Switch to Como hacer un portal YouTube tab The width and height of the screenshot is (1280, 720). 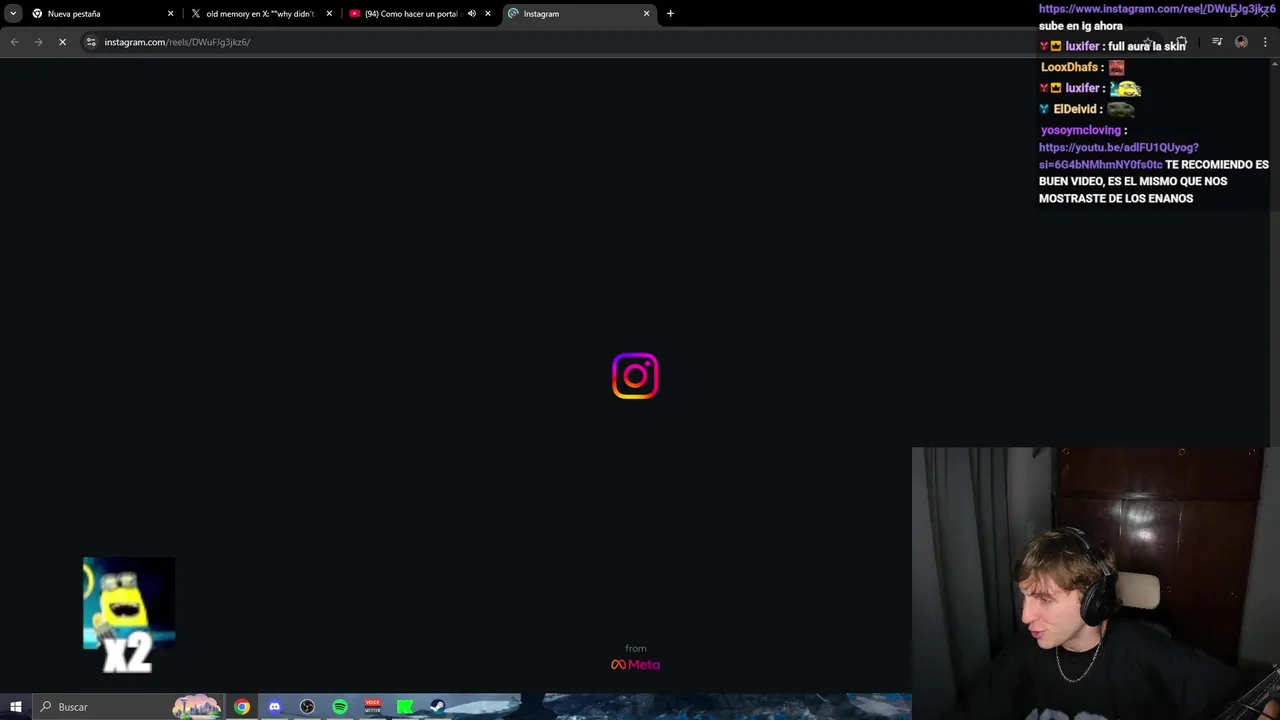pos(421,14)
